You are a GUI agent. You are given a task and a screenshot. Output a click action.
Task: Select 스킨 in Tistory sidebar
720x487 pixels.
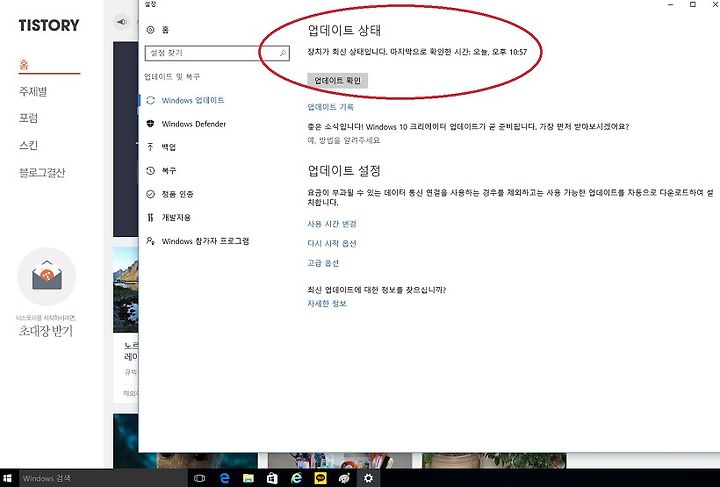click(28, 145)
